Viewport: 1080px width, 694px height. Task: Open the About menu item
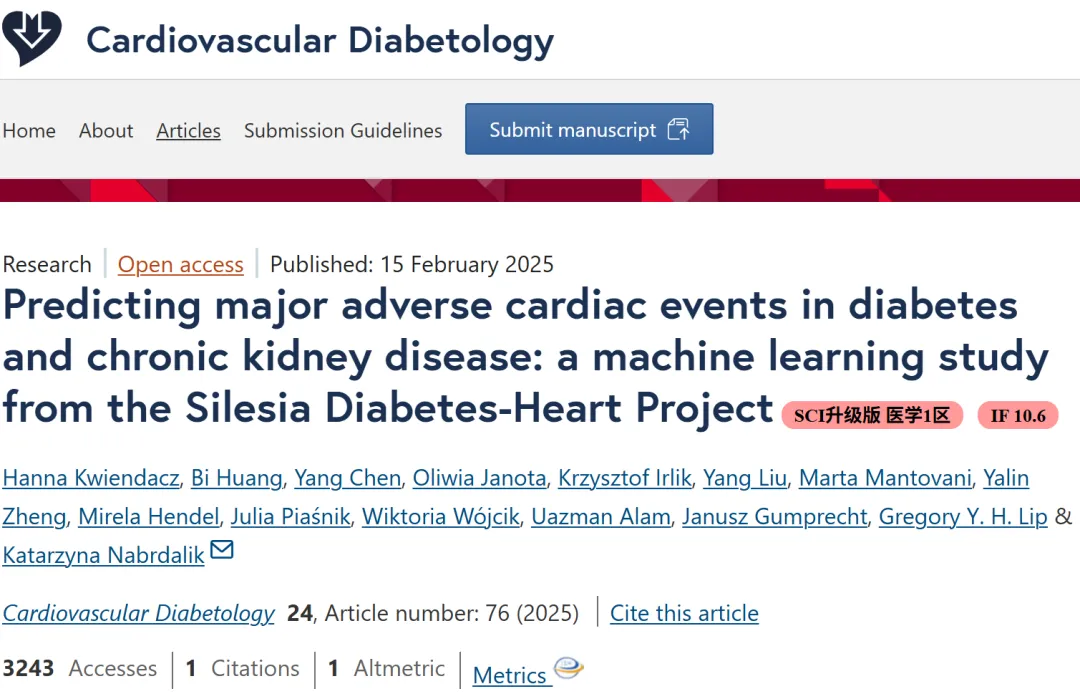[x=106, y=130]
